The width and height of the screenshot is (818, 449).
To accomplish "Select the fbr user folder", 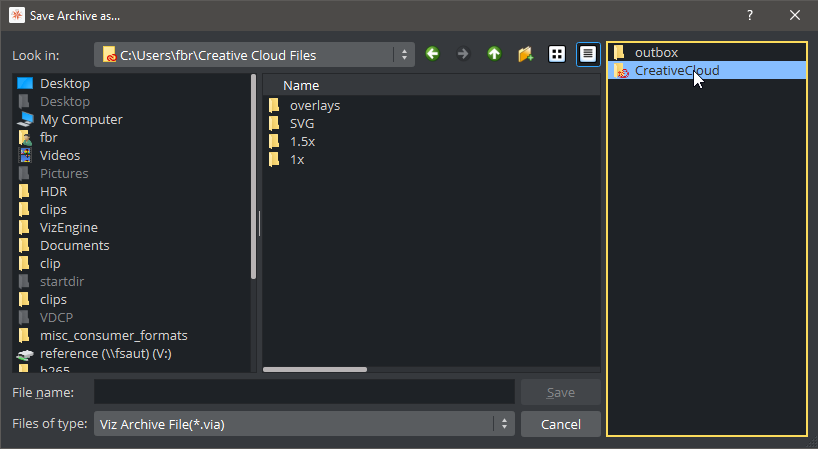I will [49, 137].
